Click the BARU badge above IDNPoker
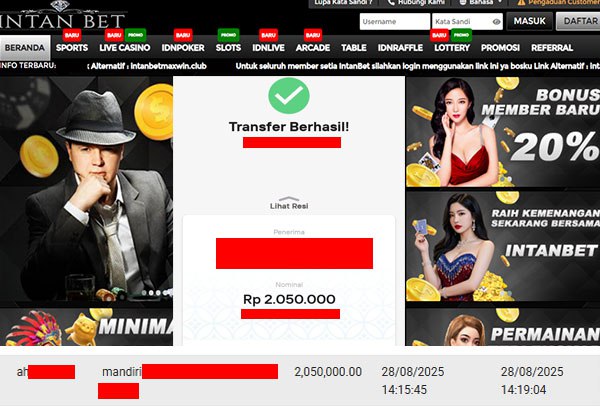This screenshot has width=600, height=415. click(183, 35)
